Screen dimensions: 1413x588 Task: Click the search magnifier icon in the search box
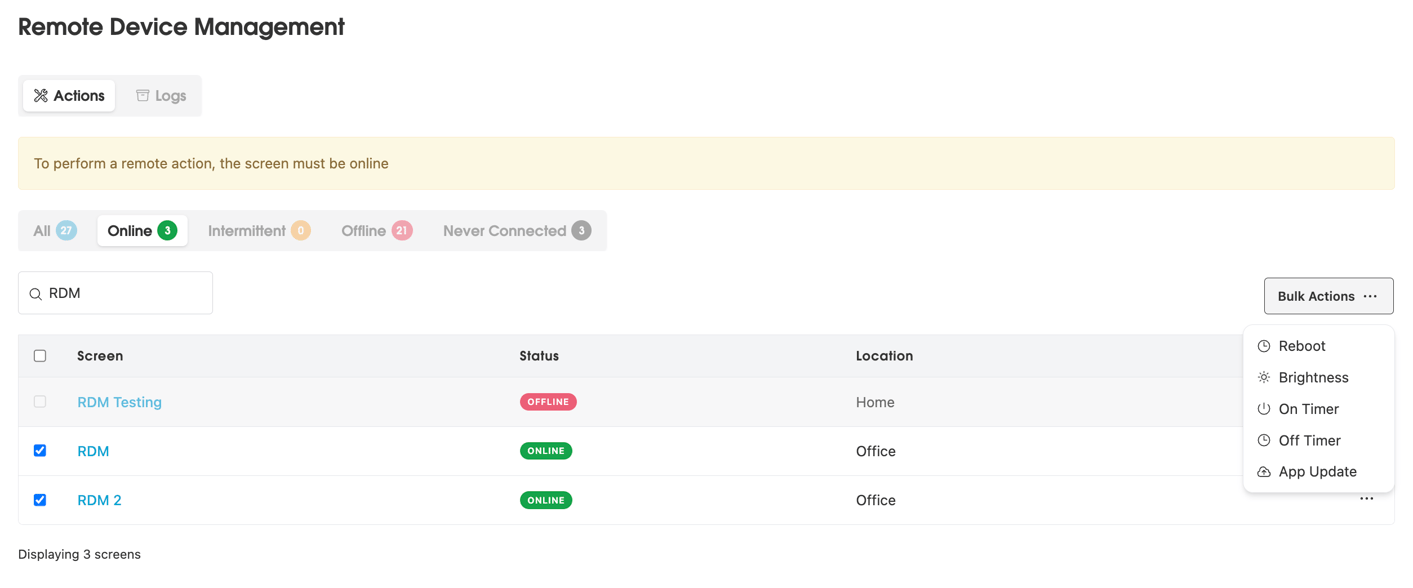[36, 292]
